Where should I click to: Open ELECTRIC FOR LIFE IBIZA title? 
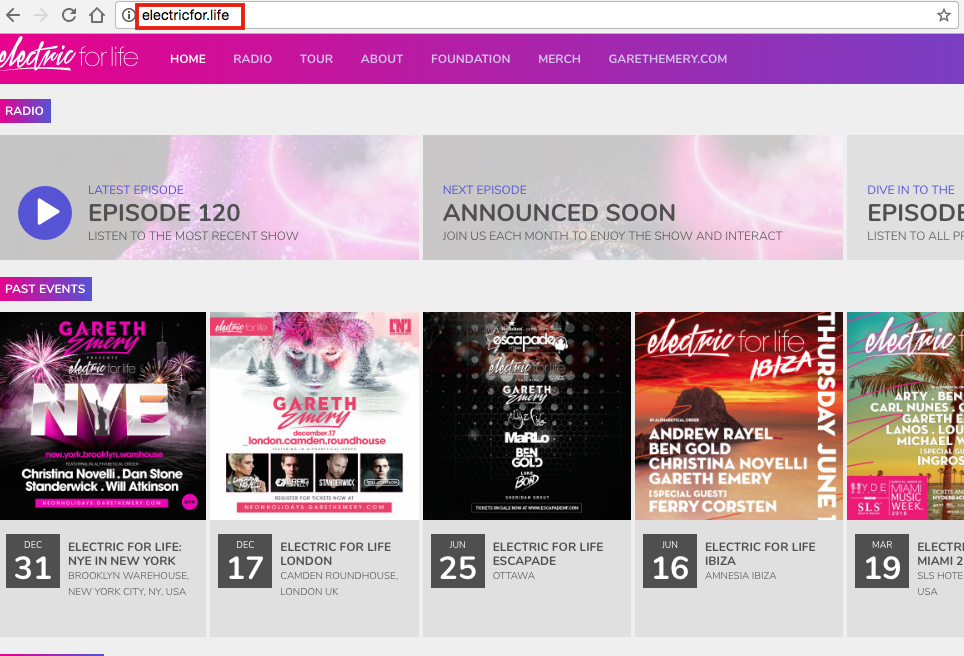[760, 553]
